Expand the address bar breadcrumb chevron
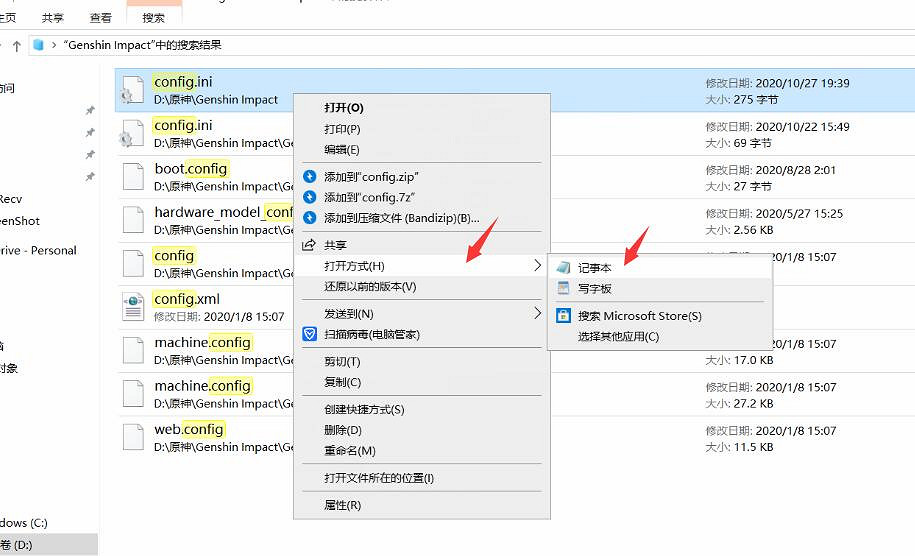Screen dimensions: 915x556 click(54, 45)
